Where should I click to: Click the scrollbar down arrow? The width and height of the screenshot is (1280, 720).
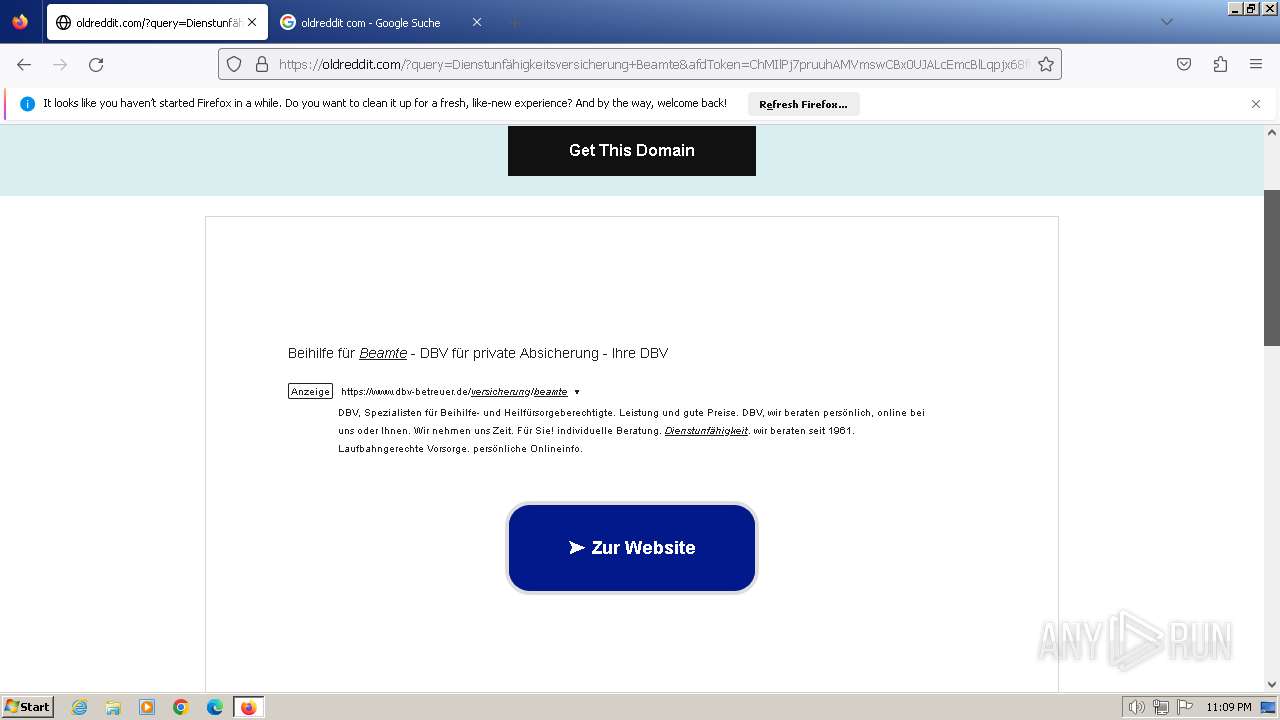pos(1272,684)
